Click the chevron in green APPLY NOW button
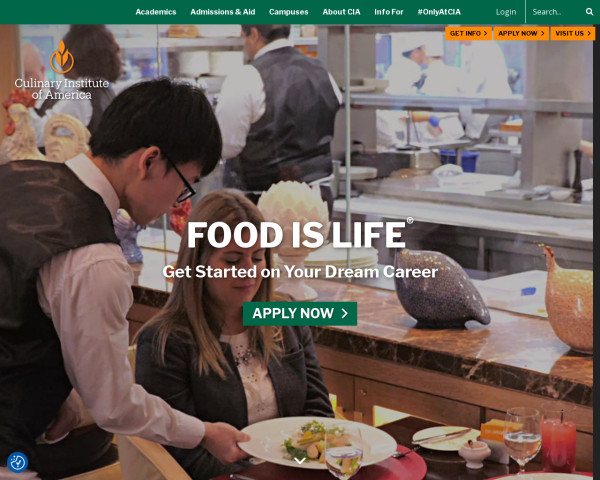Screen dimensions: 600x480 click(x=345, y=313)
